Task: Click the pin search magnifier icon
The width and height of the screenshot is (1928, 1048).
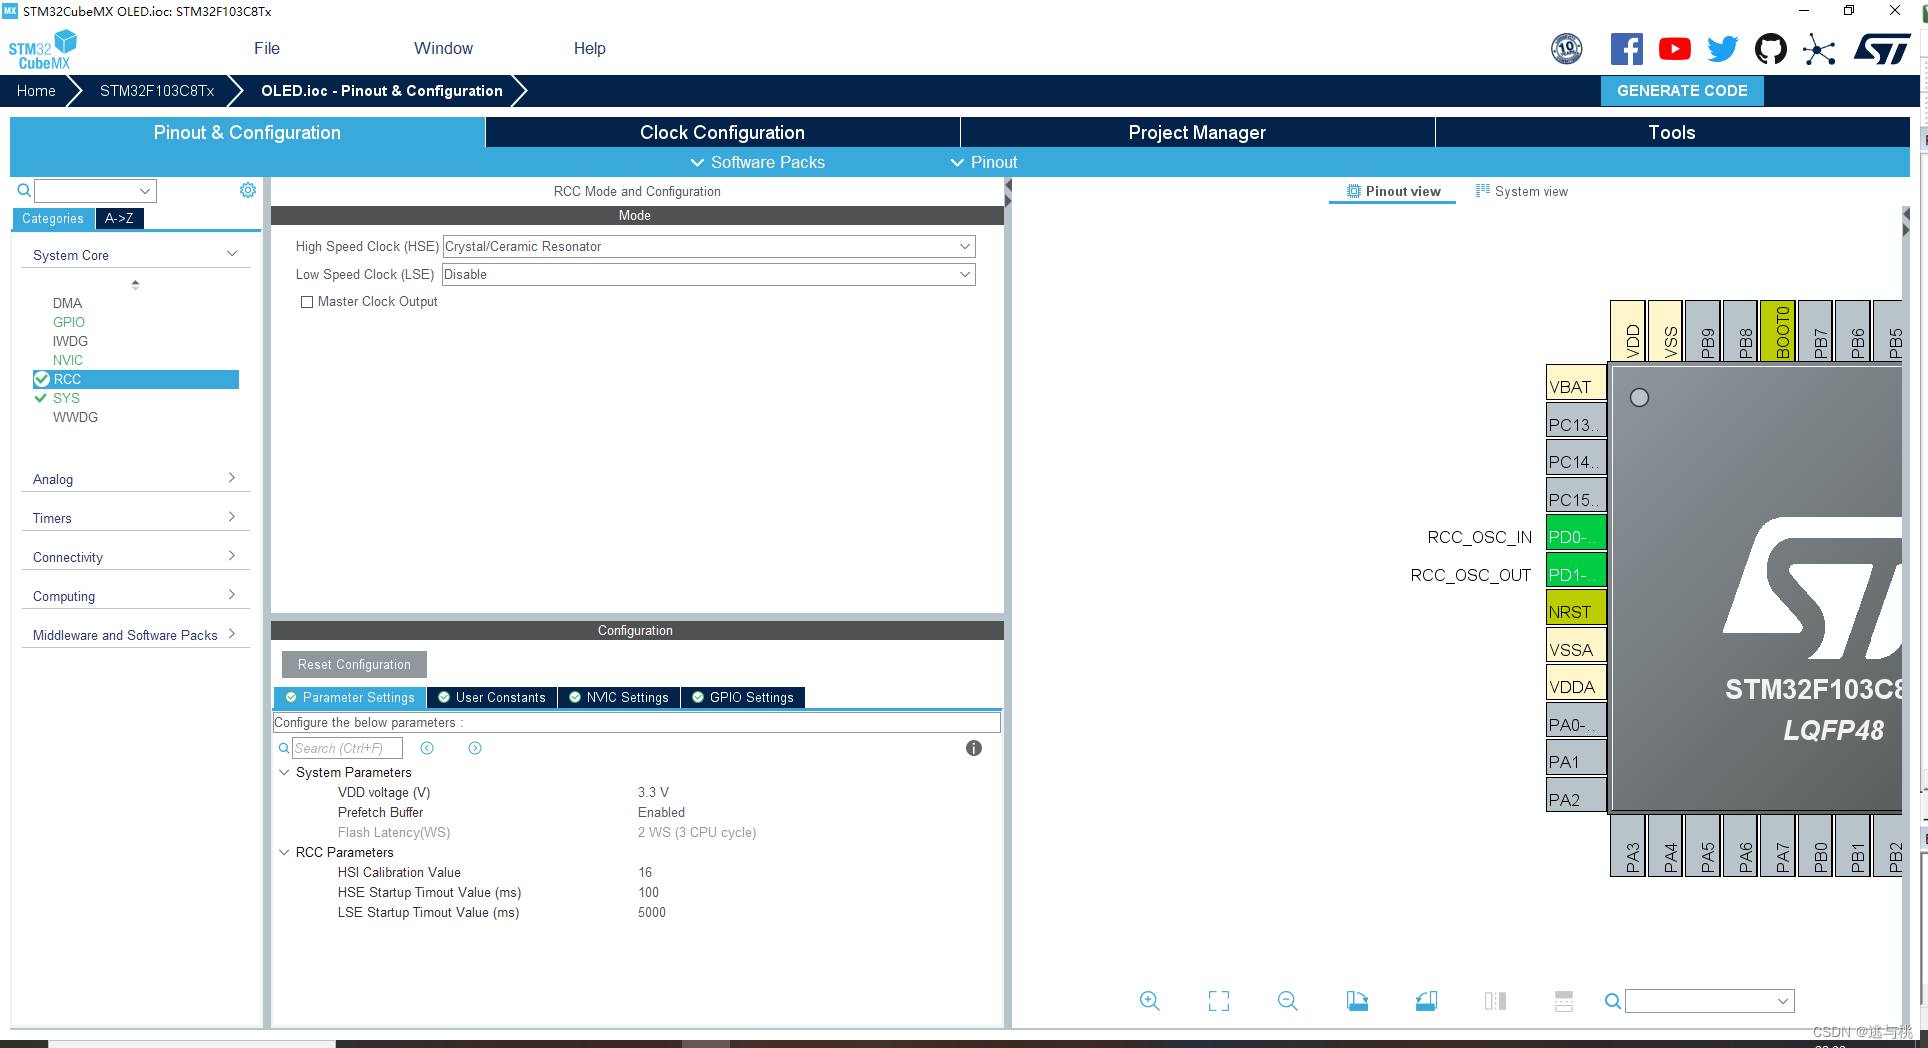Action: 1612,1001
